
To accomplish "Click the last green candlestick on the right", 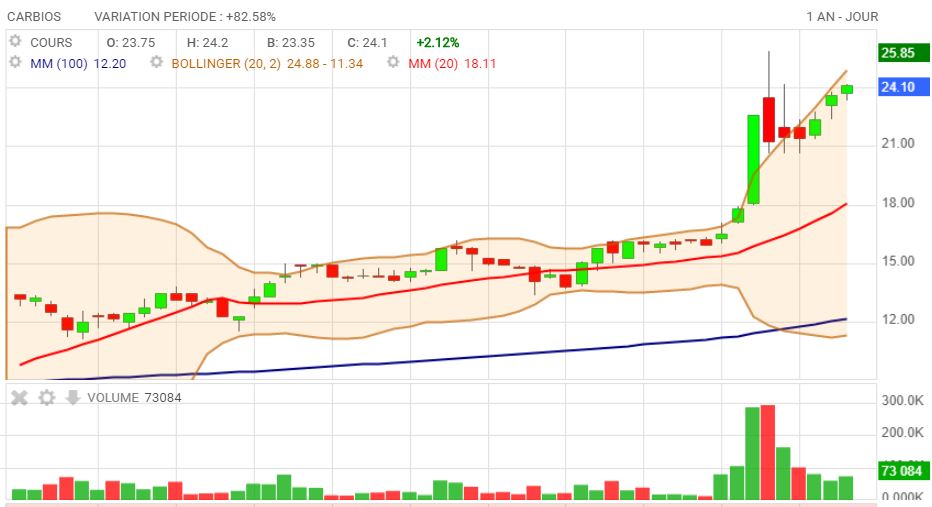I will point(846,90).
